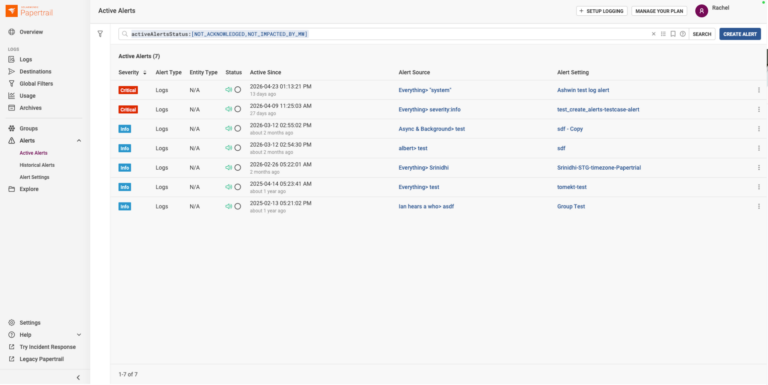The width and height of the screenshot is (768, 385).
Task: Toggle acknowledge circle for the sdf alert row
Action: click(x=238, y=148)
